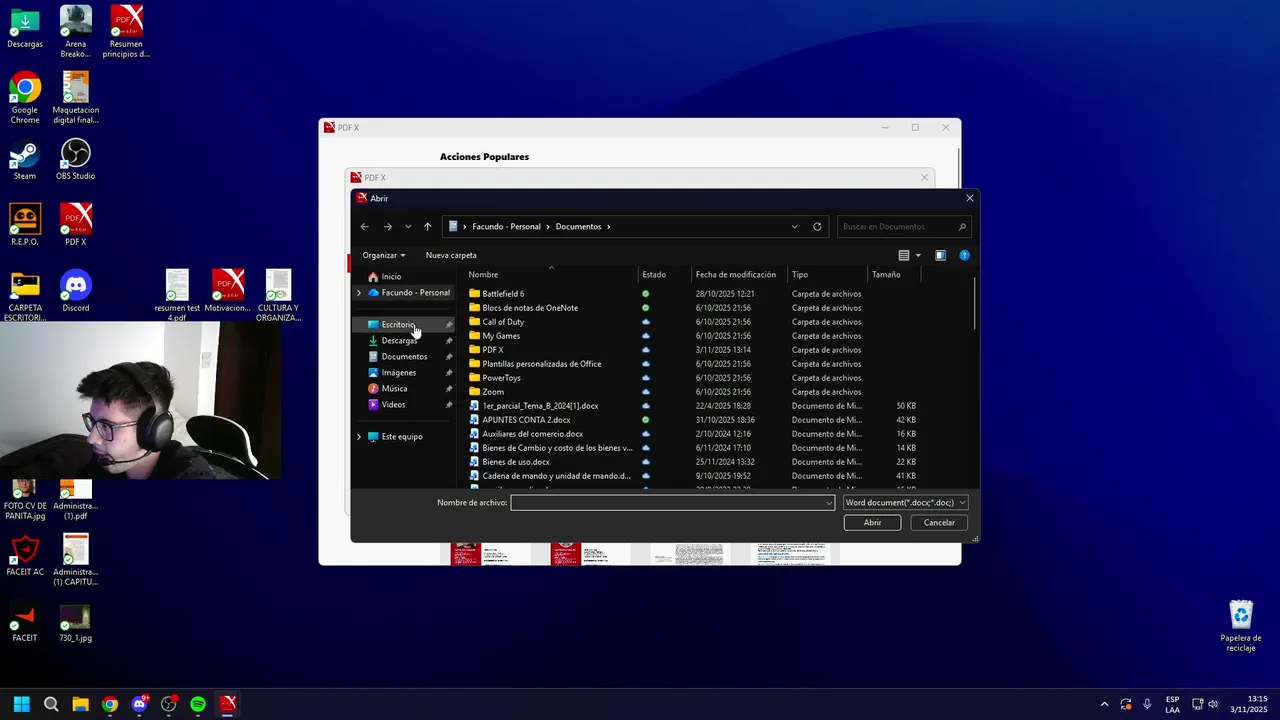Open Google Chrome desktop shortcut
Screen dimensions: 1280x720
tap(25, 98)
